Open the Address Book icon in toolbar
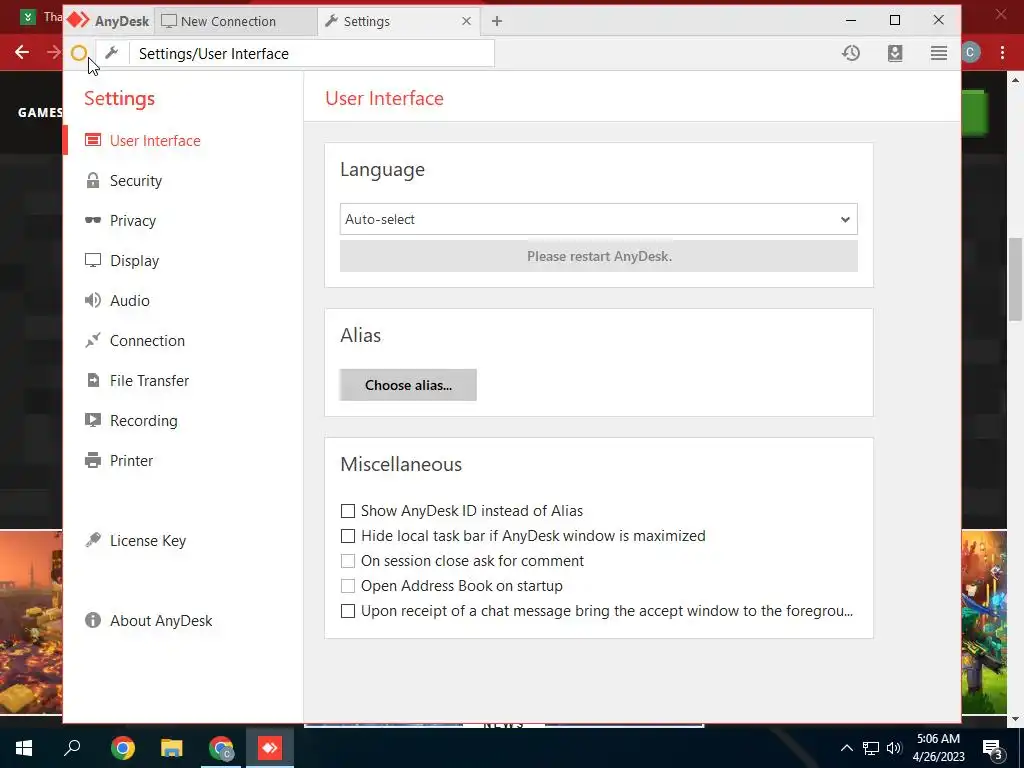 895,53
